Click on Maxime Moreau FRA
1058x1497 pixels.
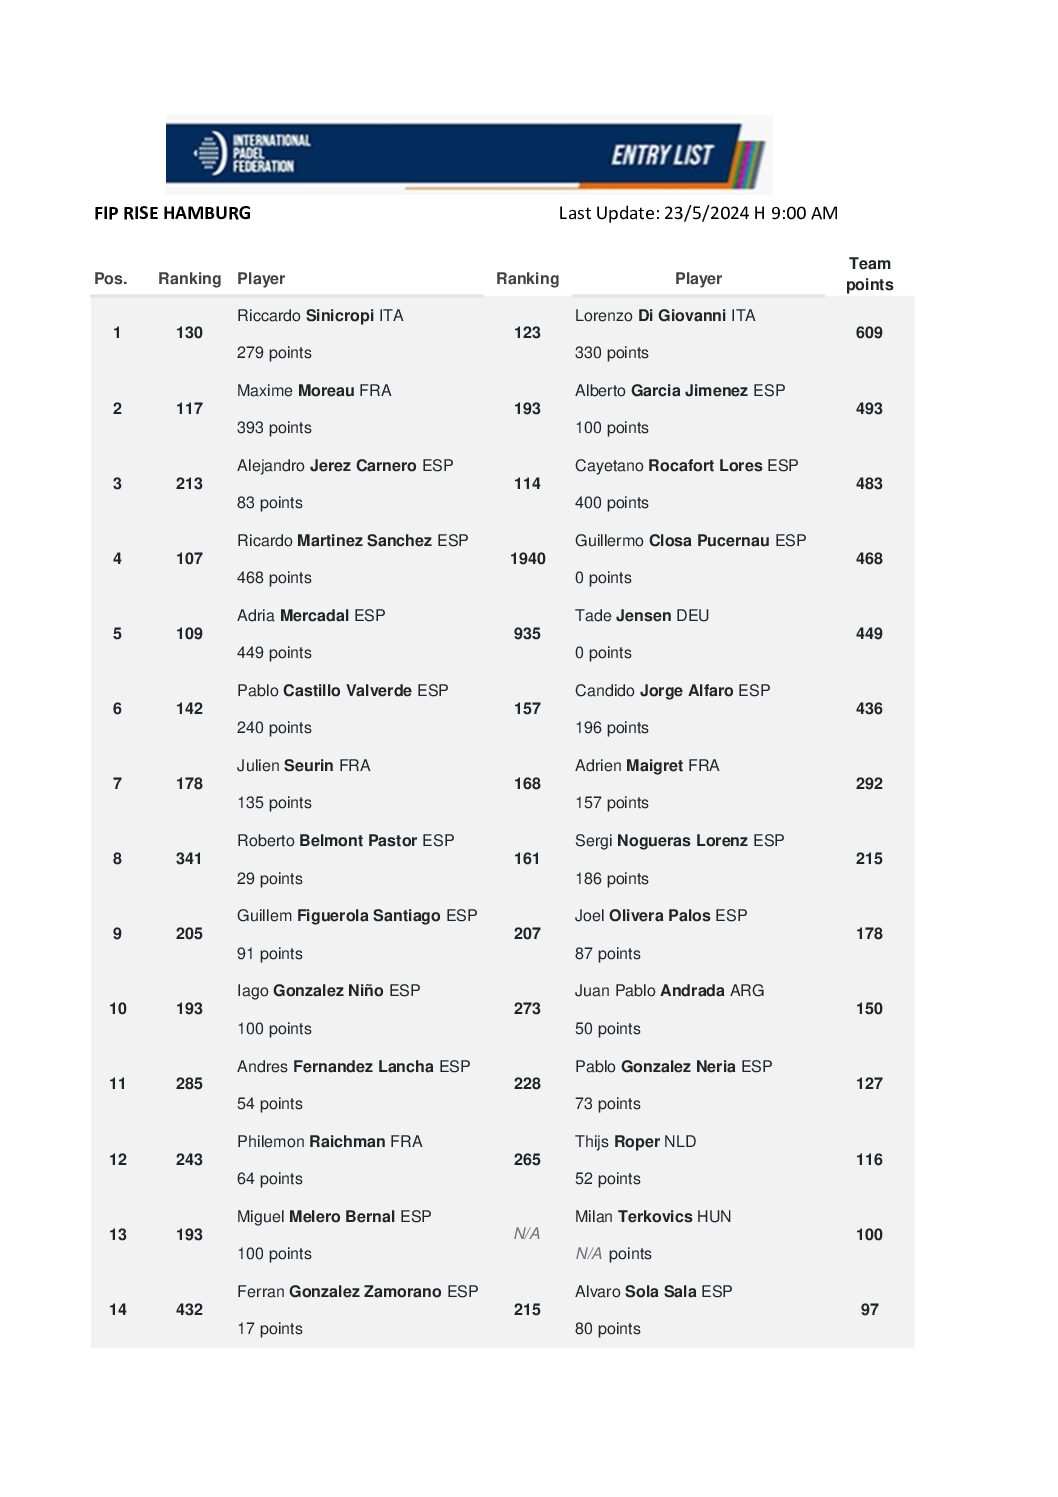tap(314, 391)
